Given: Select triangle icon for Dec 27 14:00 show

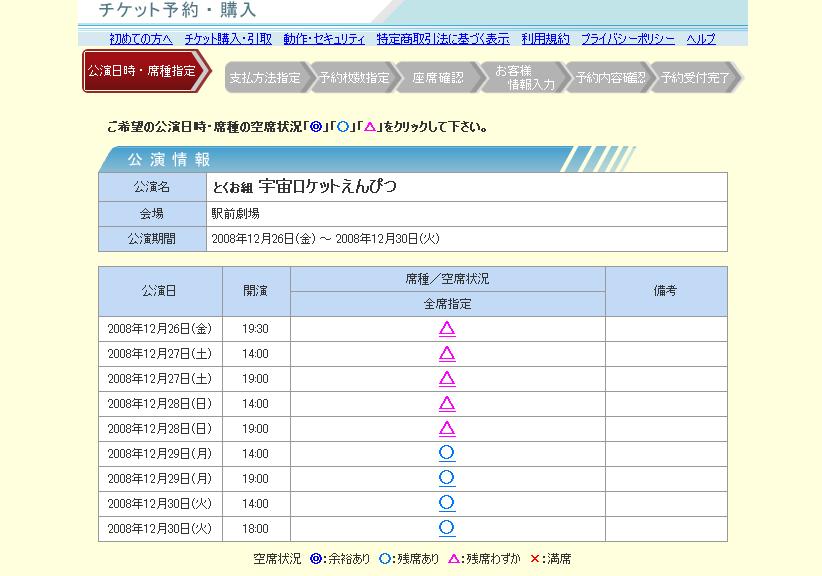Looking at the screenshot, I should pyautogui.click(x=447, y=354).
